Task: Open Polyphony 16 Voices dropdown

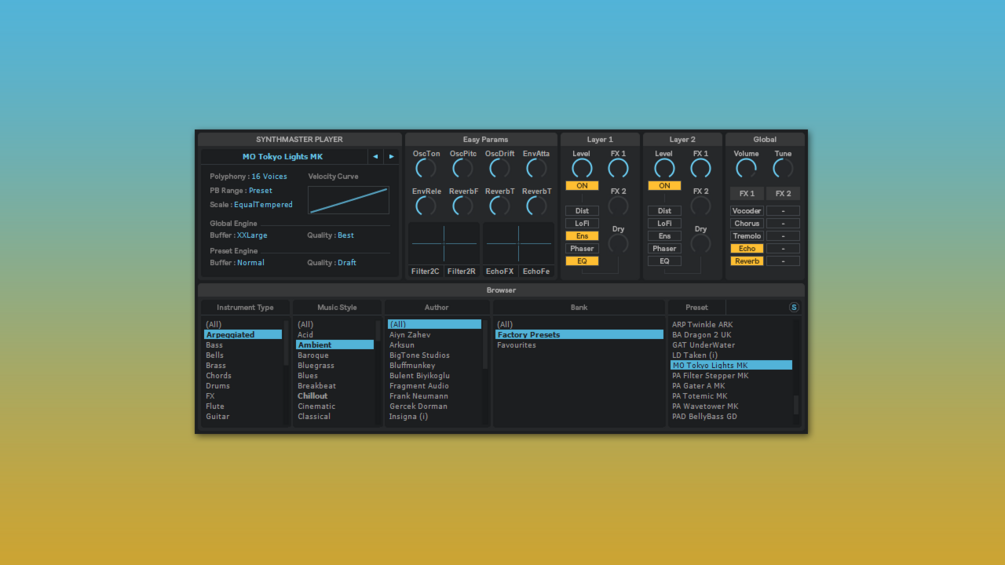Action: (x=269, y=176)
